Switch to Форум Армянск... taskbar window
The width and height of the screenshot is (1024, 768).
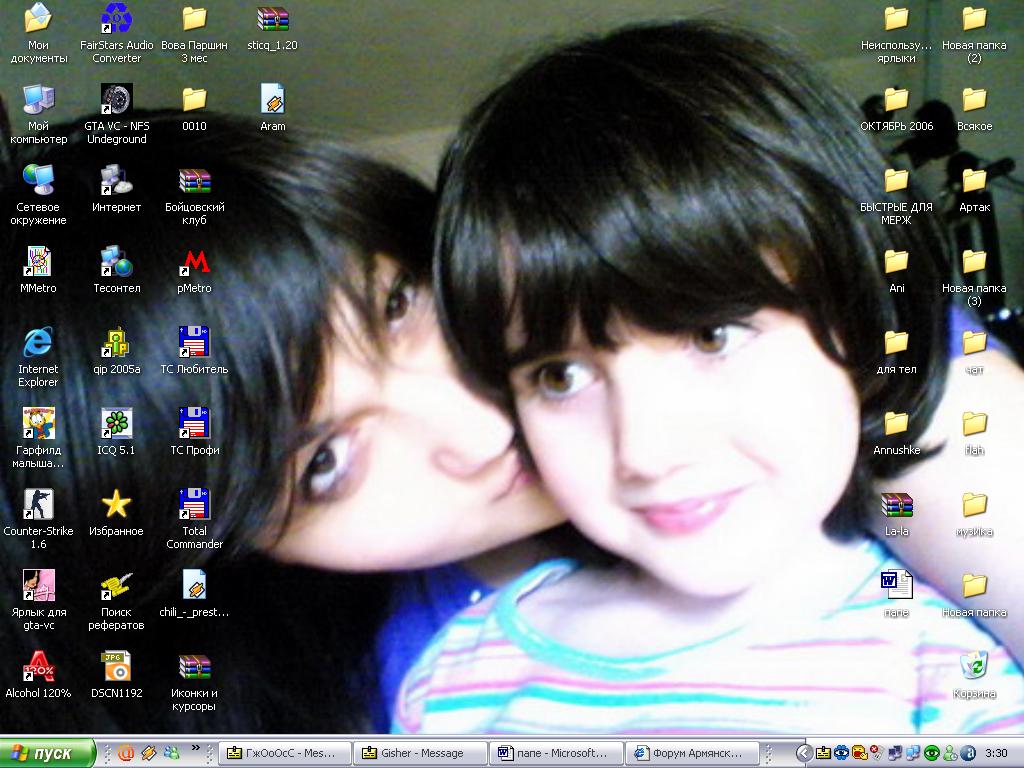[692, 753]
